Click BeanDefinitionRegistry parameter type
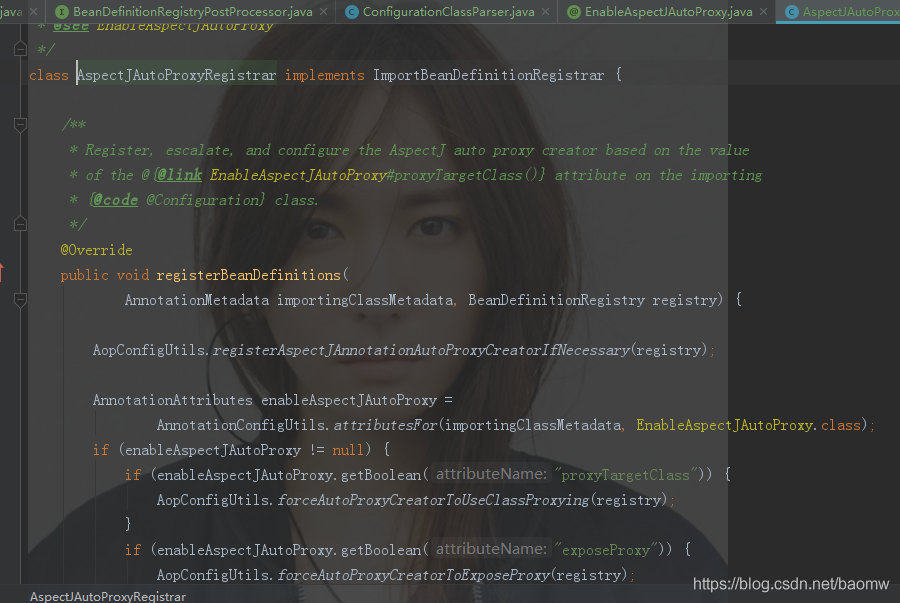The width and height of the screenshot is (900, 603). 556,300
